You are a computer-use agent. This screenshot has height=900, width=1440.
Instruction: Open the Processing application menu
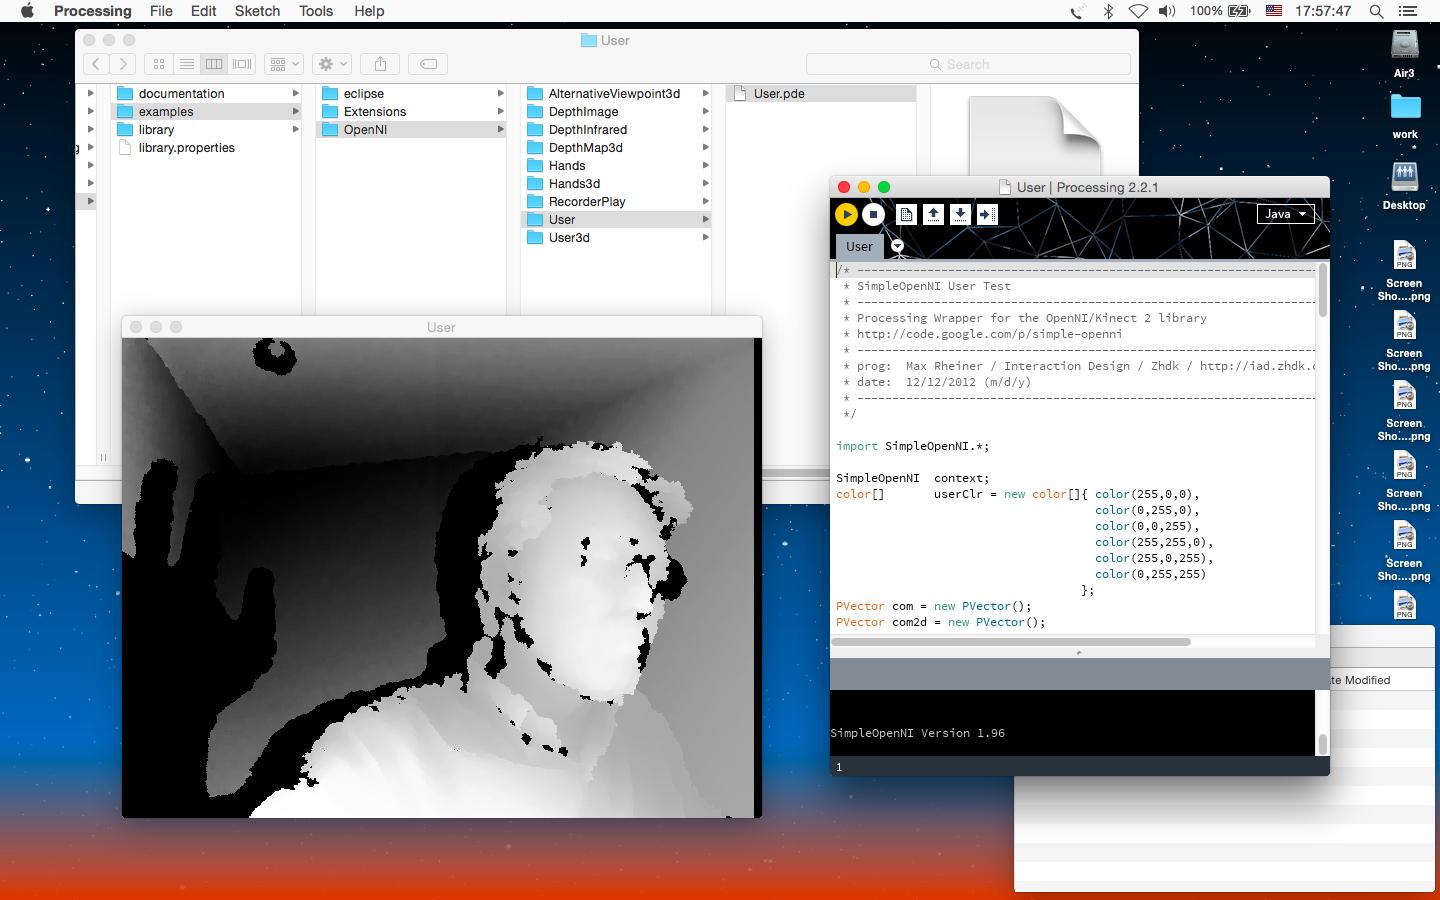(92, 11)
